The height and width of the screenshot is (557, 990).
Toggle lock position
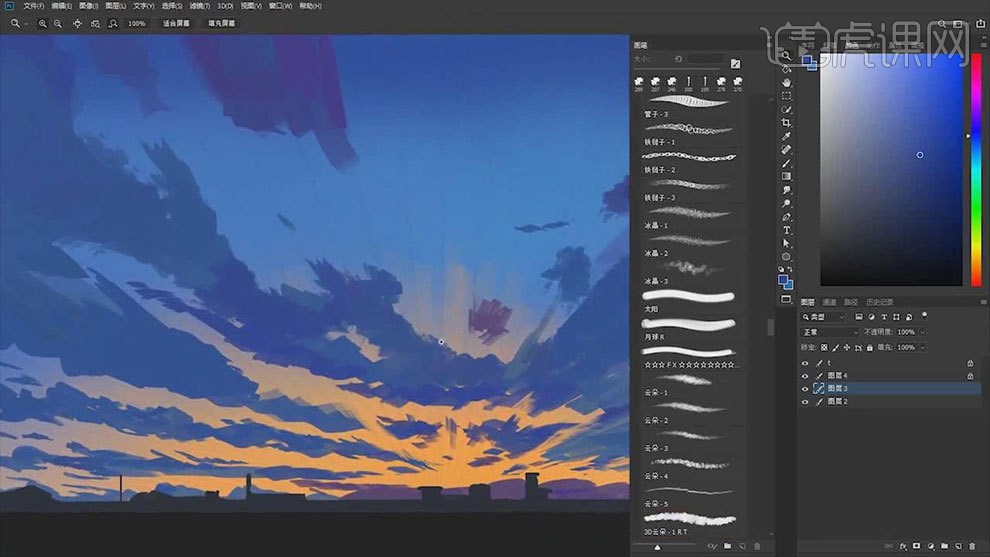click(x=847, y=347)
